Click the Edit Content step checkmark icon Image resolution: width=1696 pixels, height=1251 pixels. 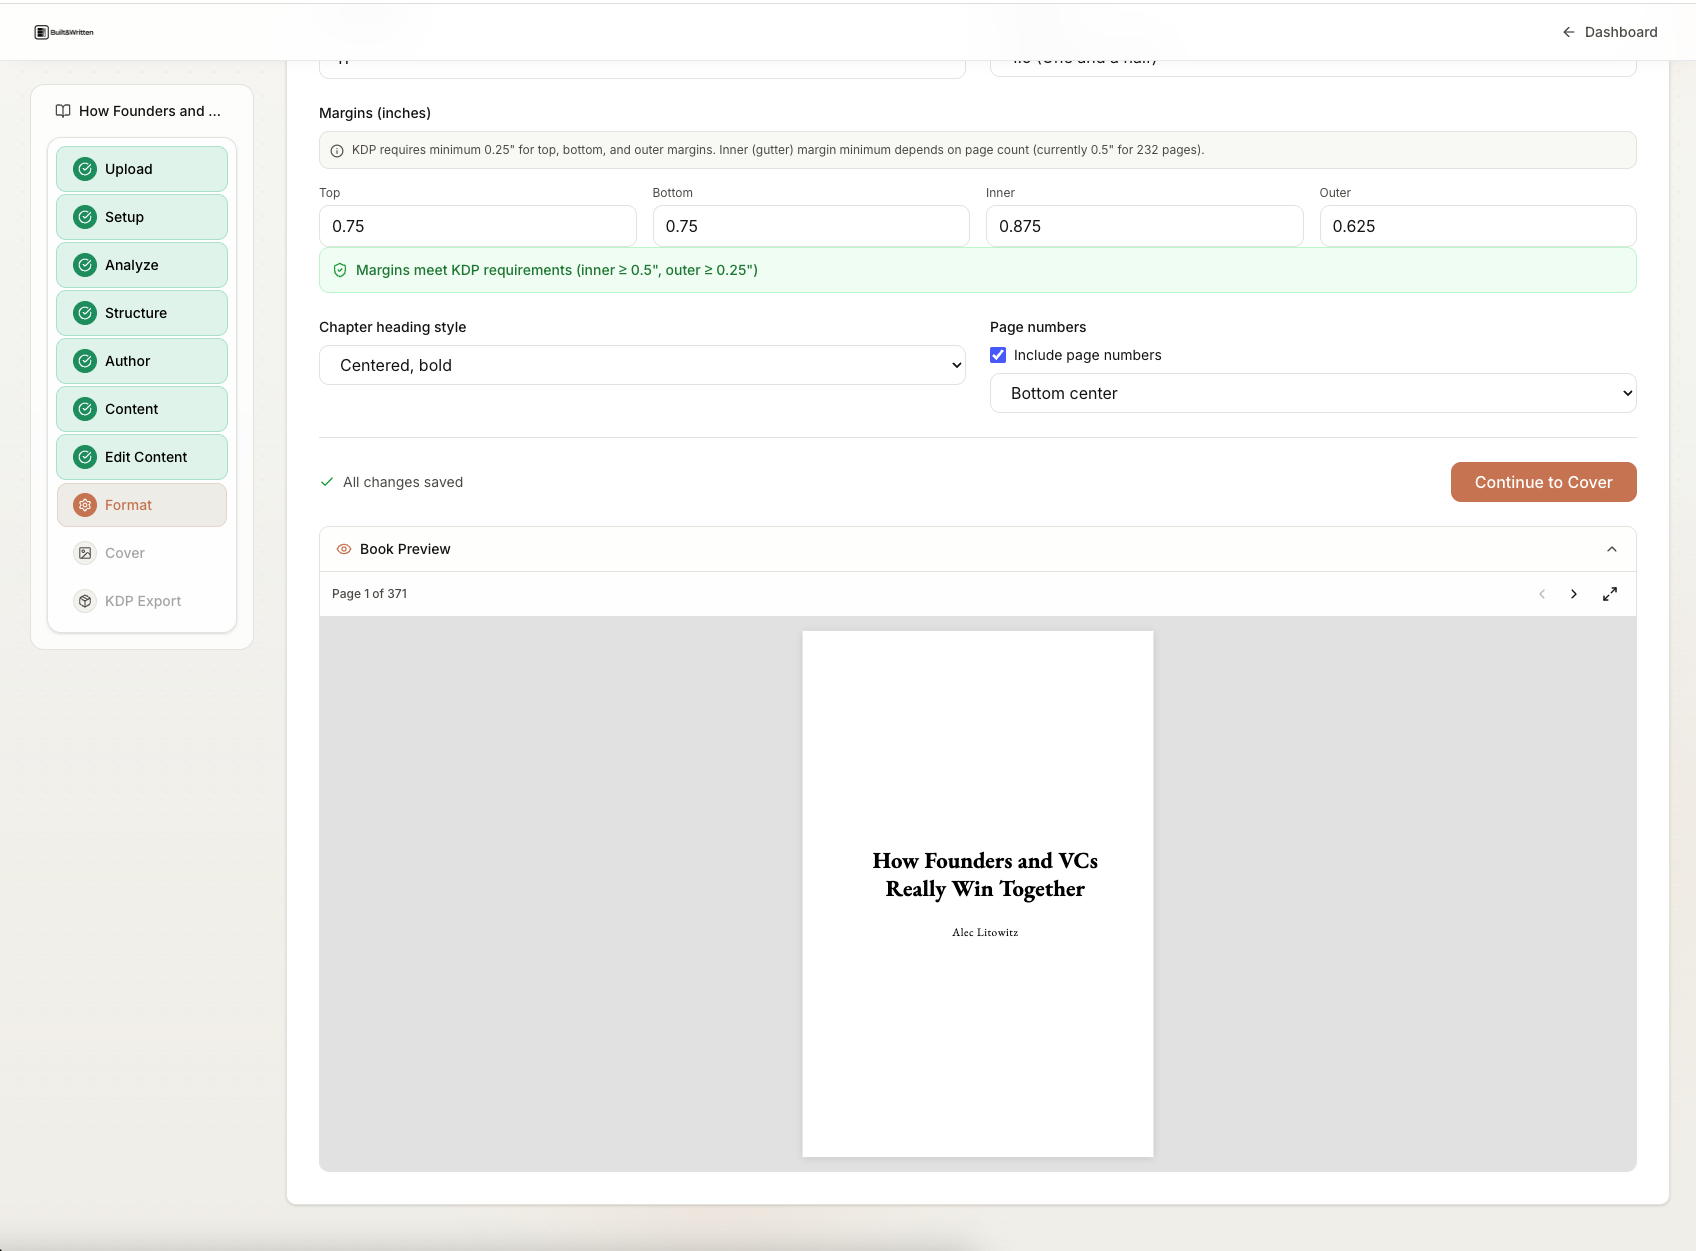click(x=85, y=457)
